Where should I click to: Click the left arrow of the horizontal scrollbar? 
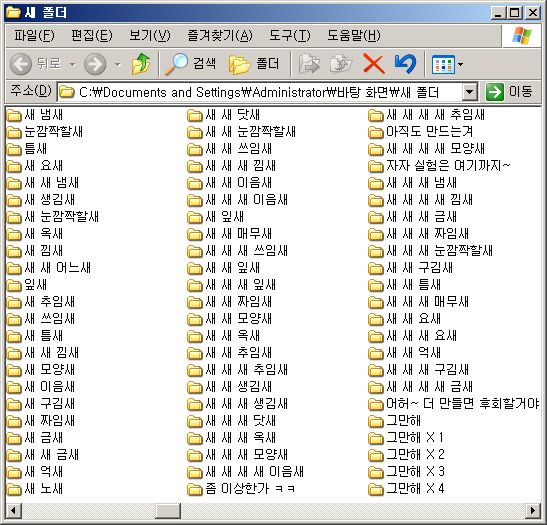click(14, 511)
